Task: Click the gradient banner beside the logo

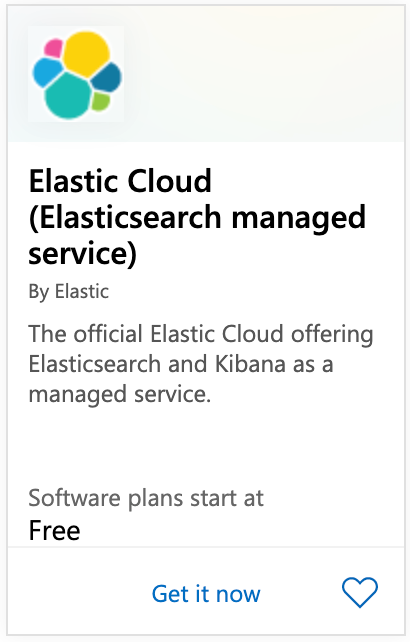Action: pos(264,74)
